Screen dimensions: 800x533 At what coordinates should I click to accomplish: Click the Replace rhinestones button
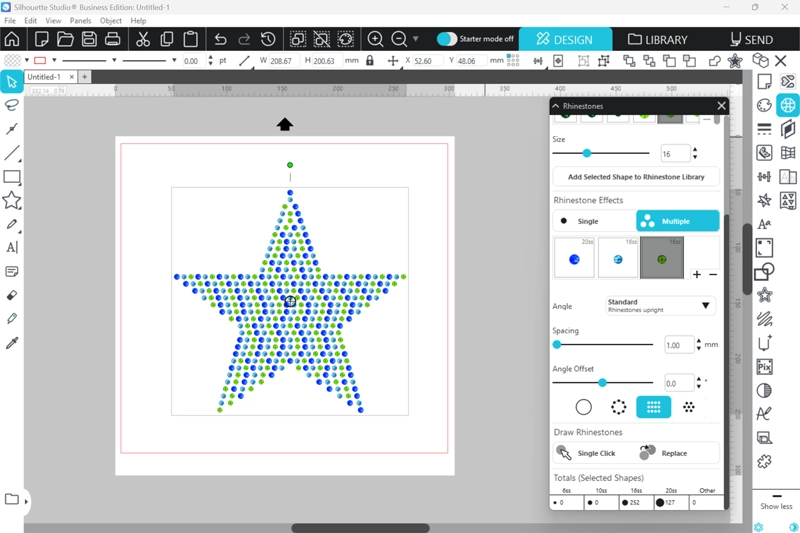coord(664,453)
